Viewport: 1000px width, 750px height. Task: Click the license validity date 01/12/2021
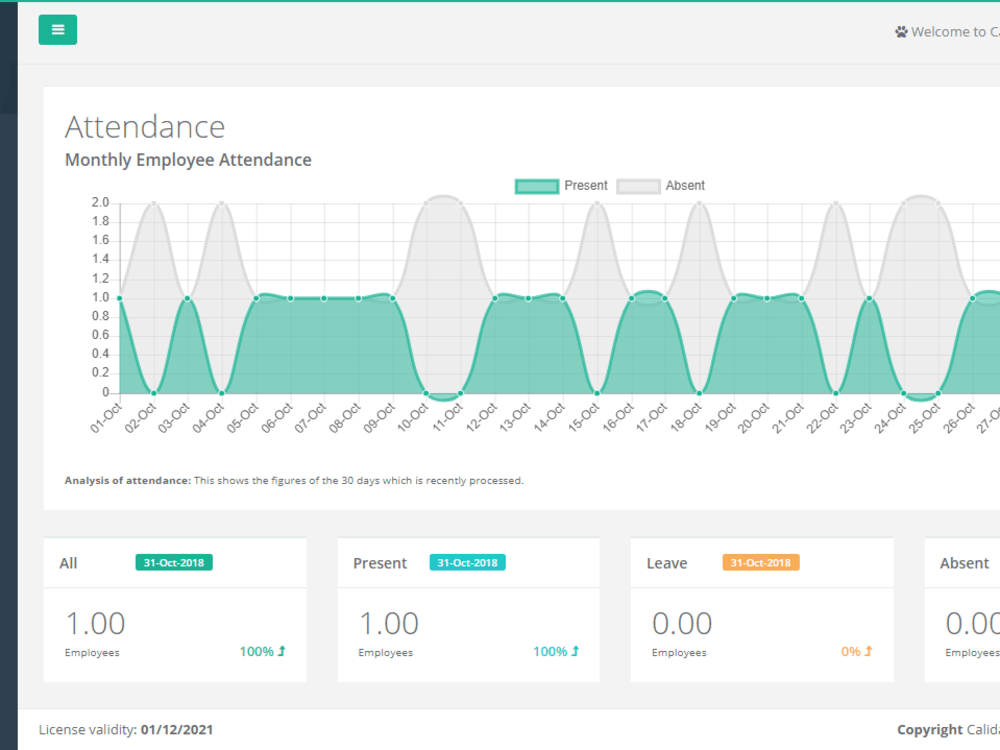176,729
